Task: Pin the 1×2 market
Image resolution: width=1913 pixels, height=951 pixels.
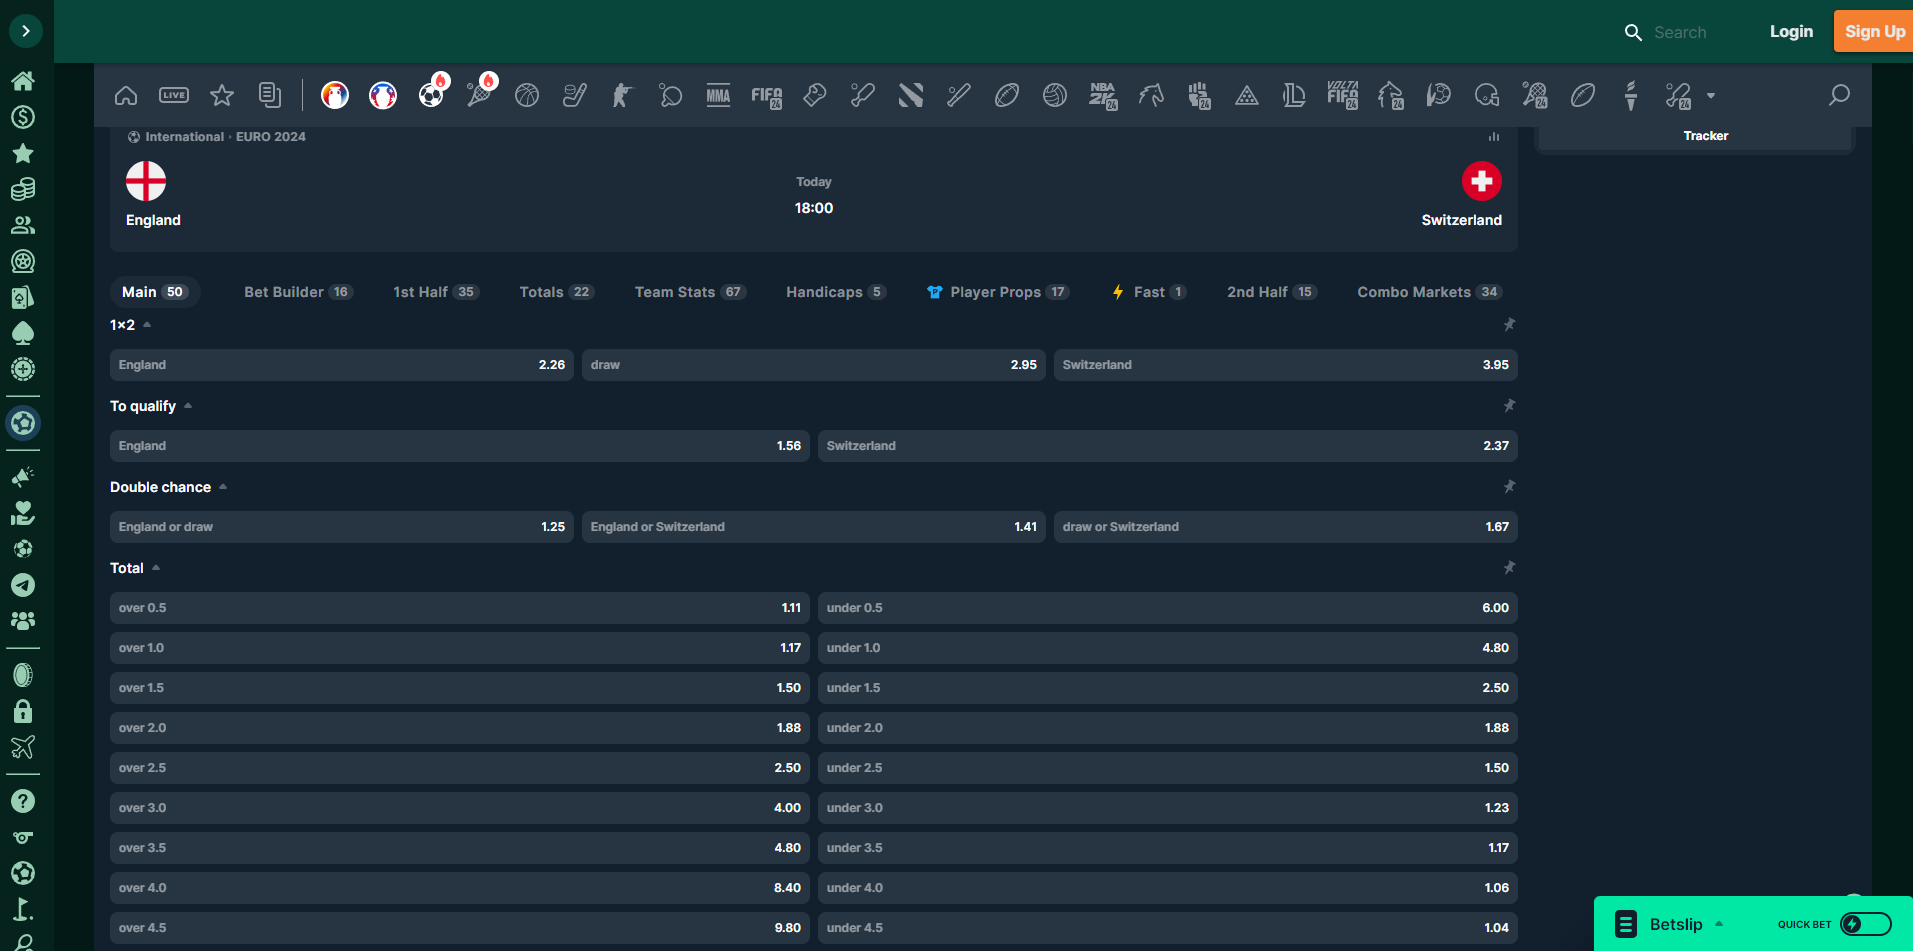Action: pyautogui.click(x=1509, y=324)
